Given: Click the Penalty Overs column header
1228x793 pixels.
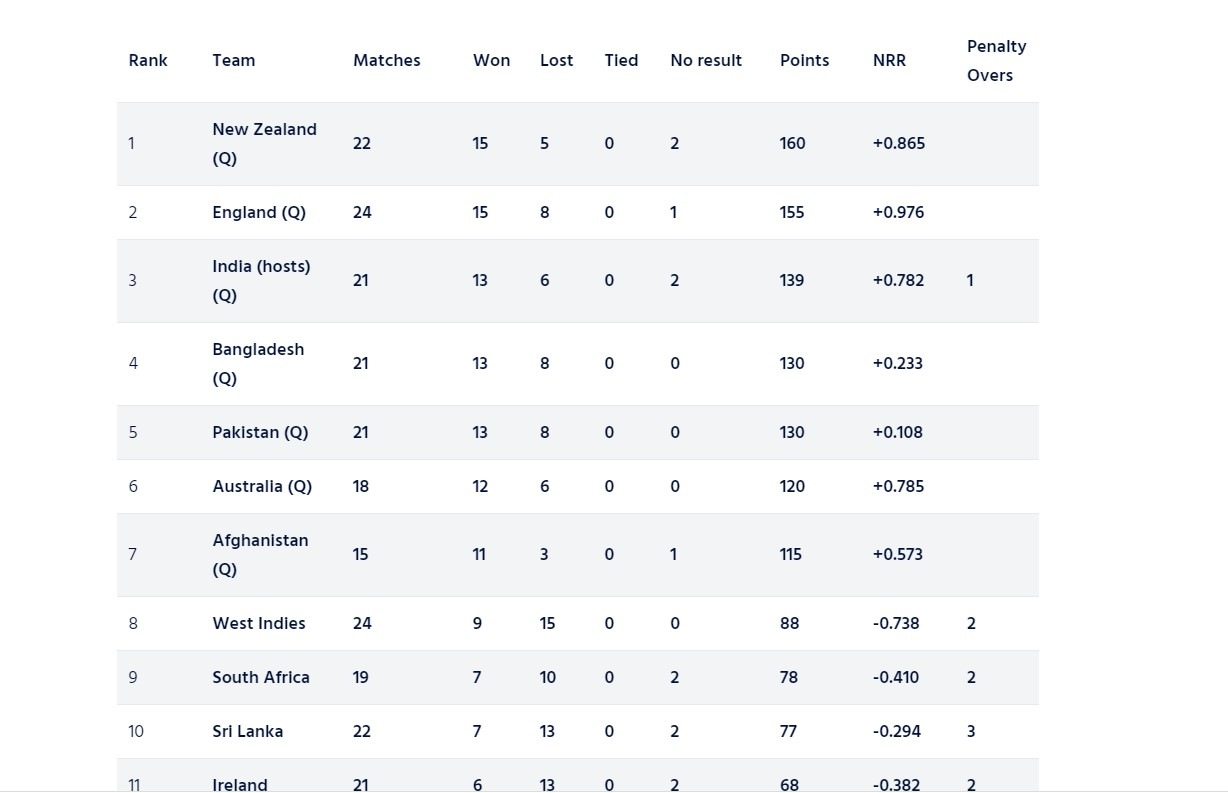Looking at the screenshot, I should [x=997, y=61].
